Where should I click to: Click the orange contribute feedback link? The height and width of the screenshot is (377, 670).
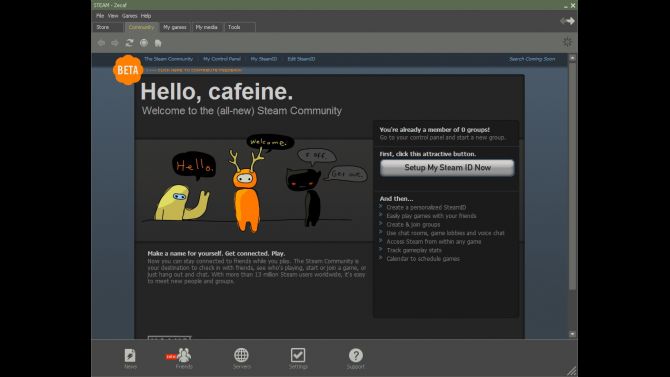pyautogui.click(x=199, y=70)
